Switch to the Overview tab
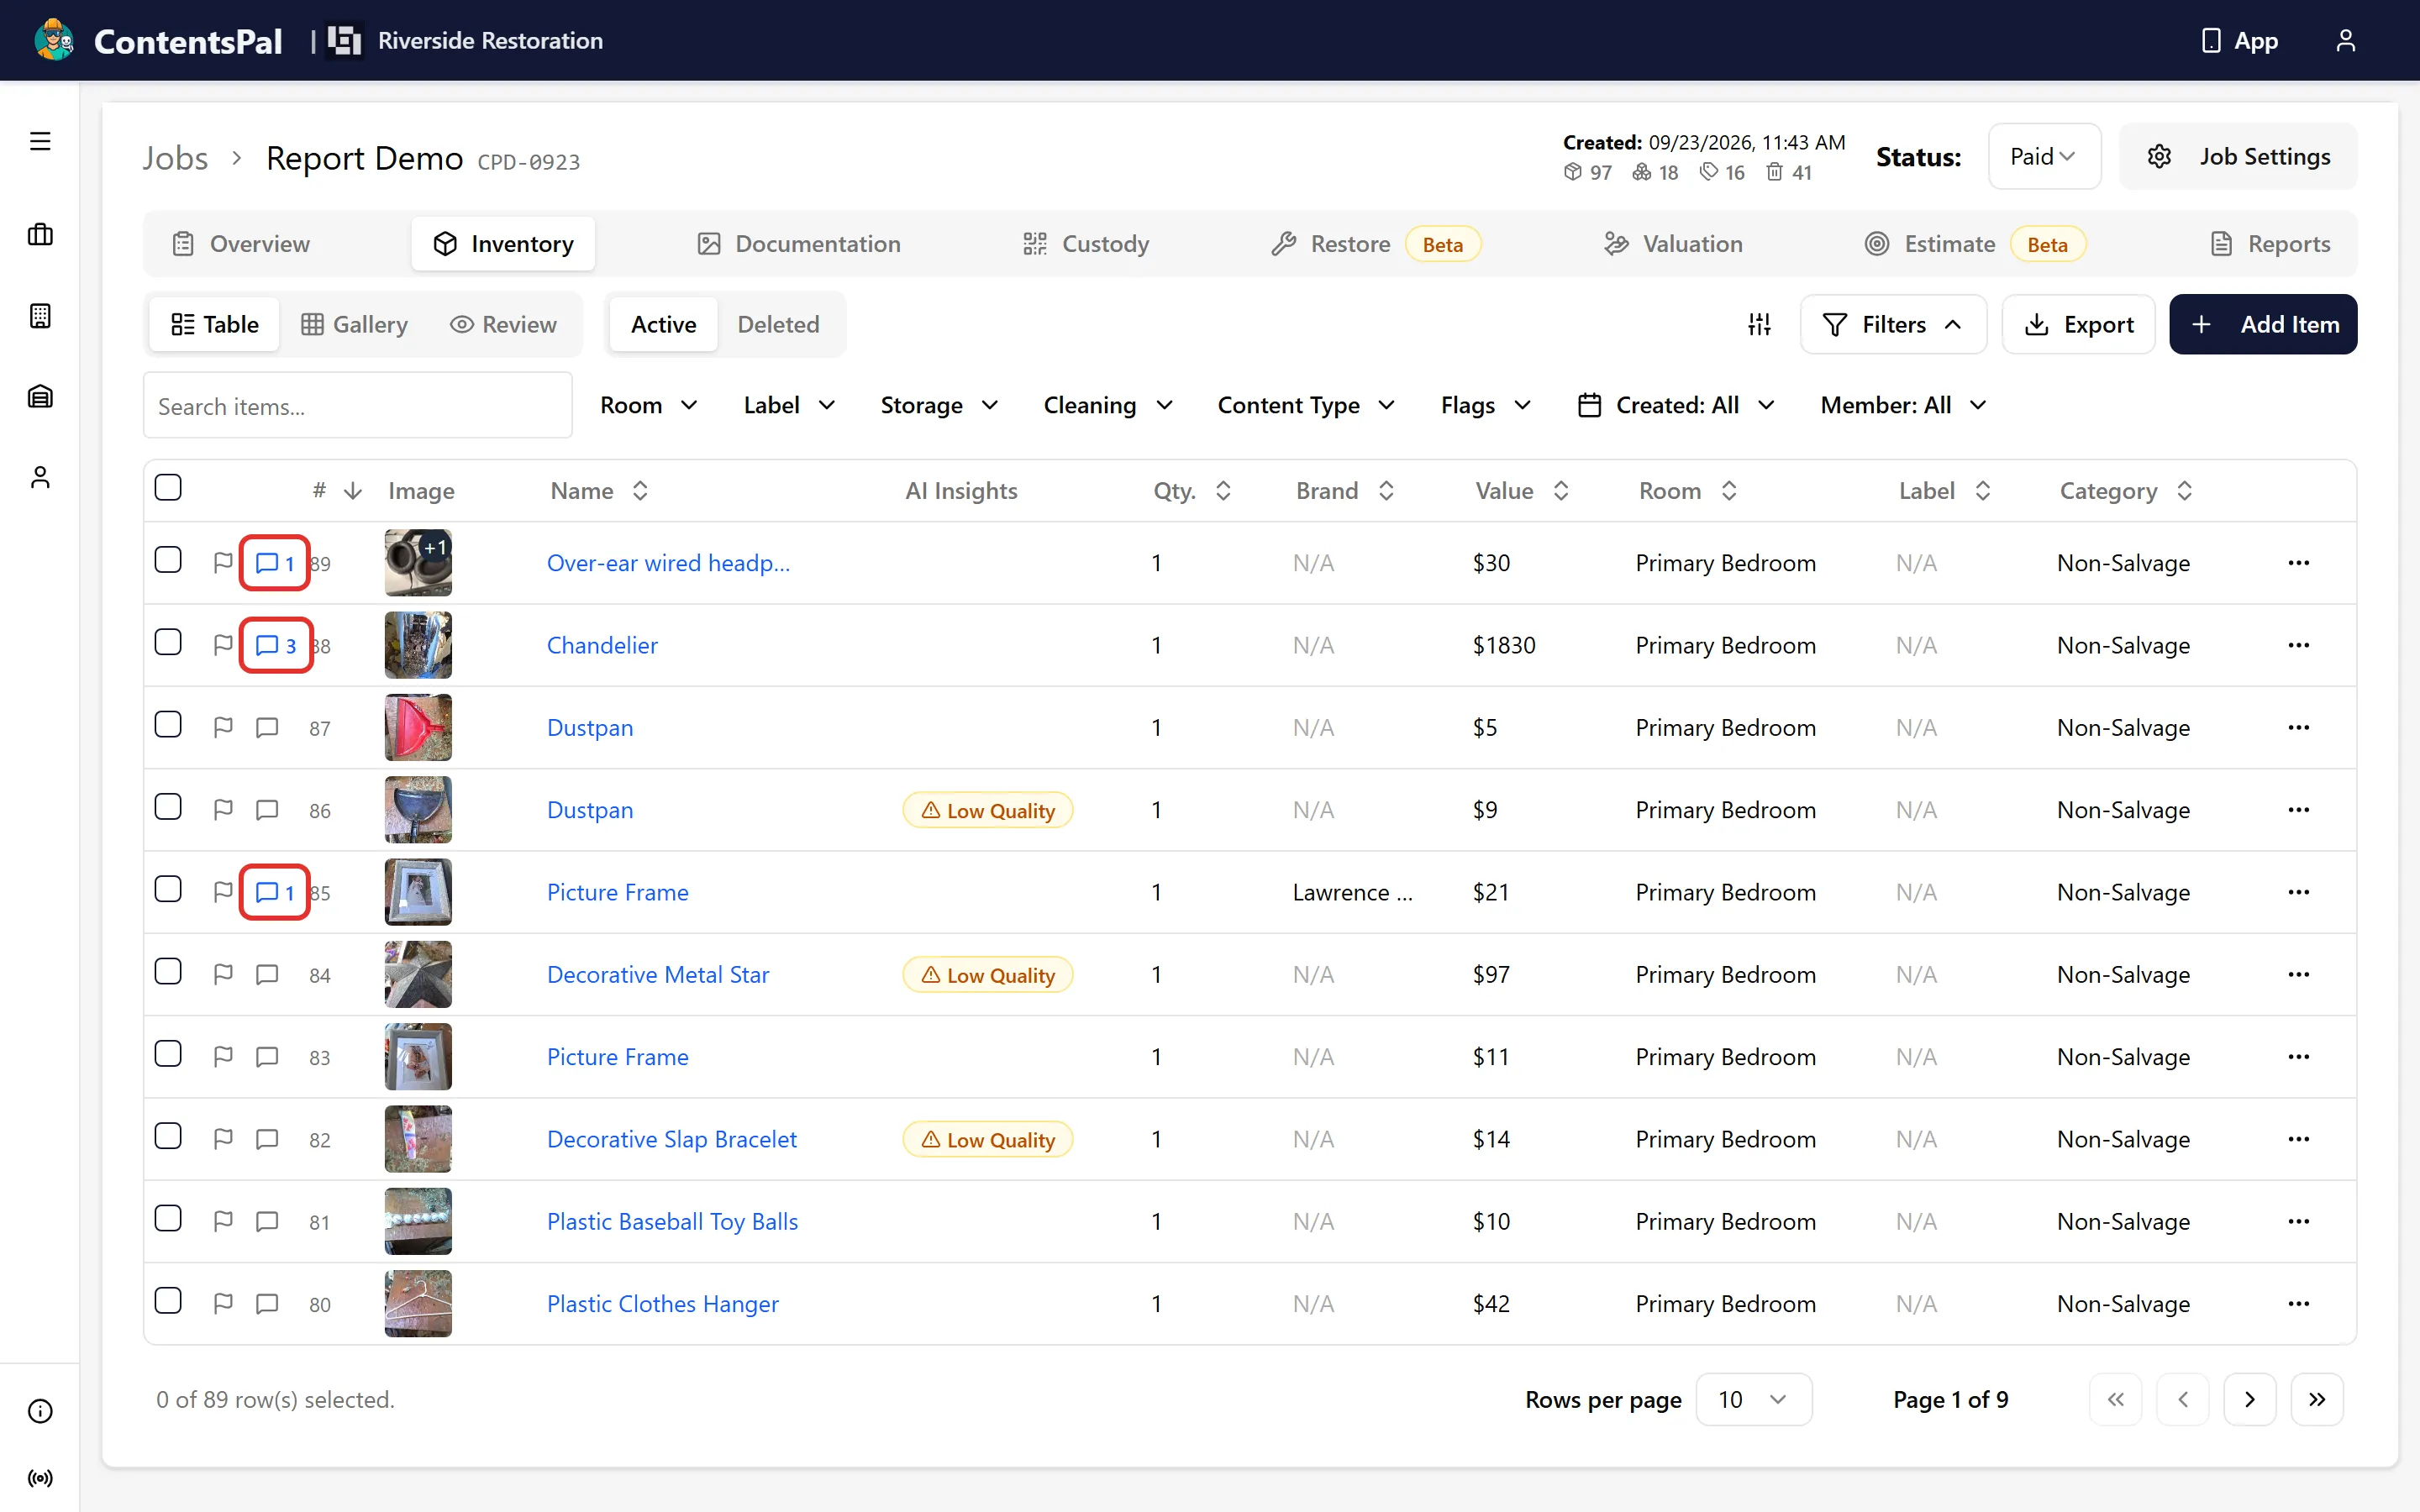 (241, 244)
